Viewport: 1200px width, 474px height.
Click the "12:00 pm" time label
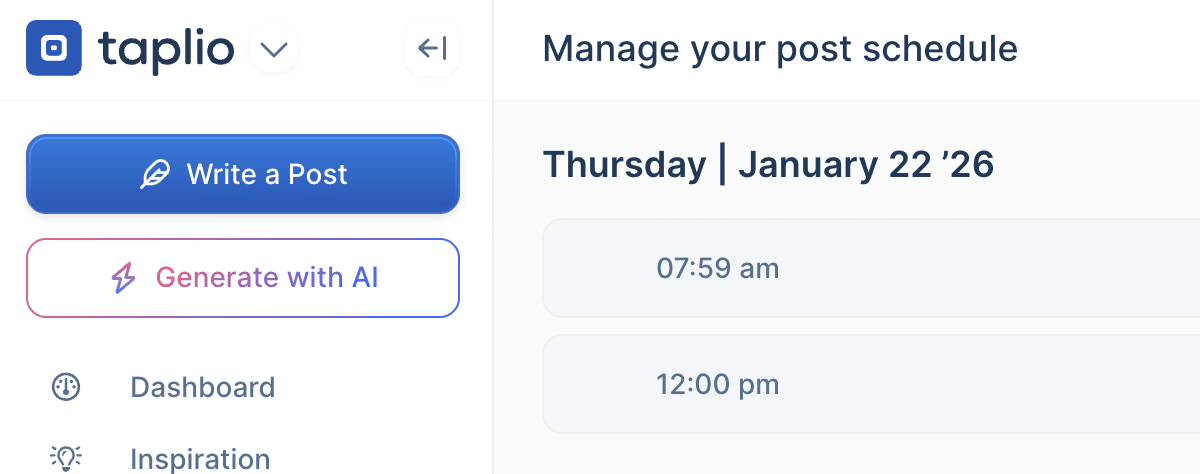coord(717,384)
